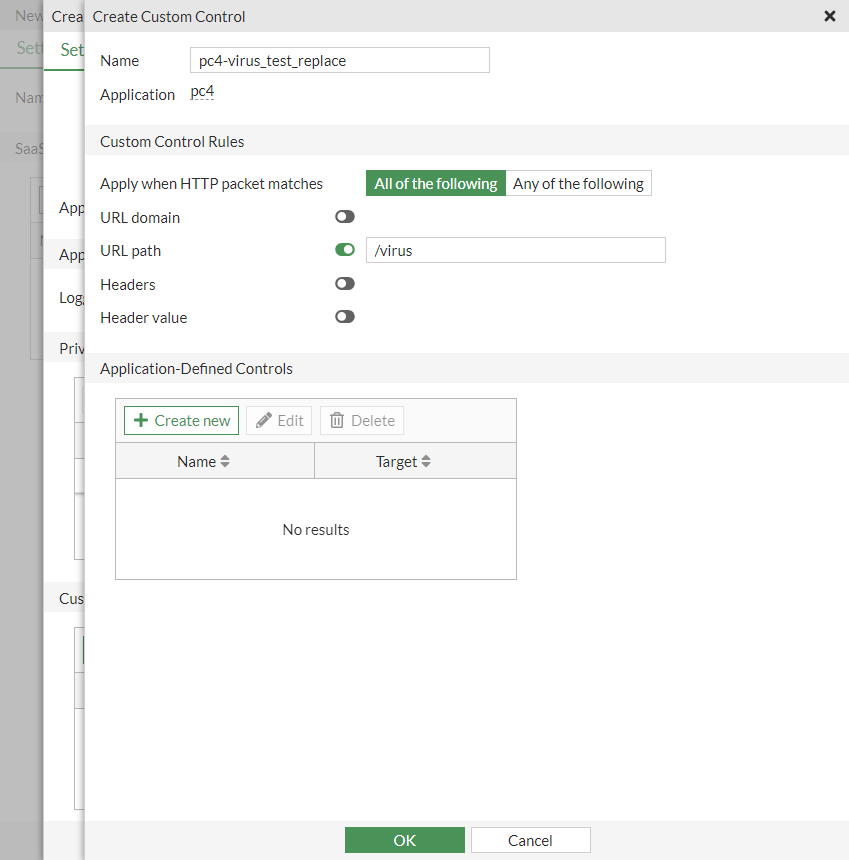Sort the table by Name column
849x860 pixels.
tap(202, 461)
